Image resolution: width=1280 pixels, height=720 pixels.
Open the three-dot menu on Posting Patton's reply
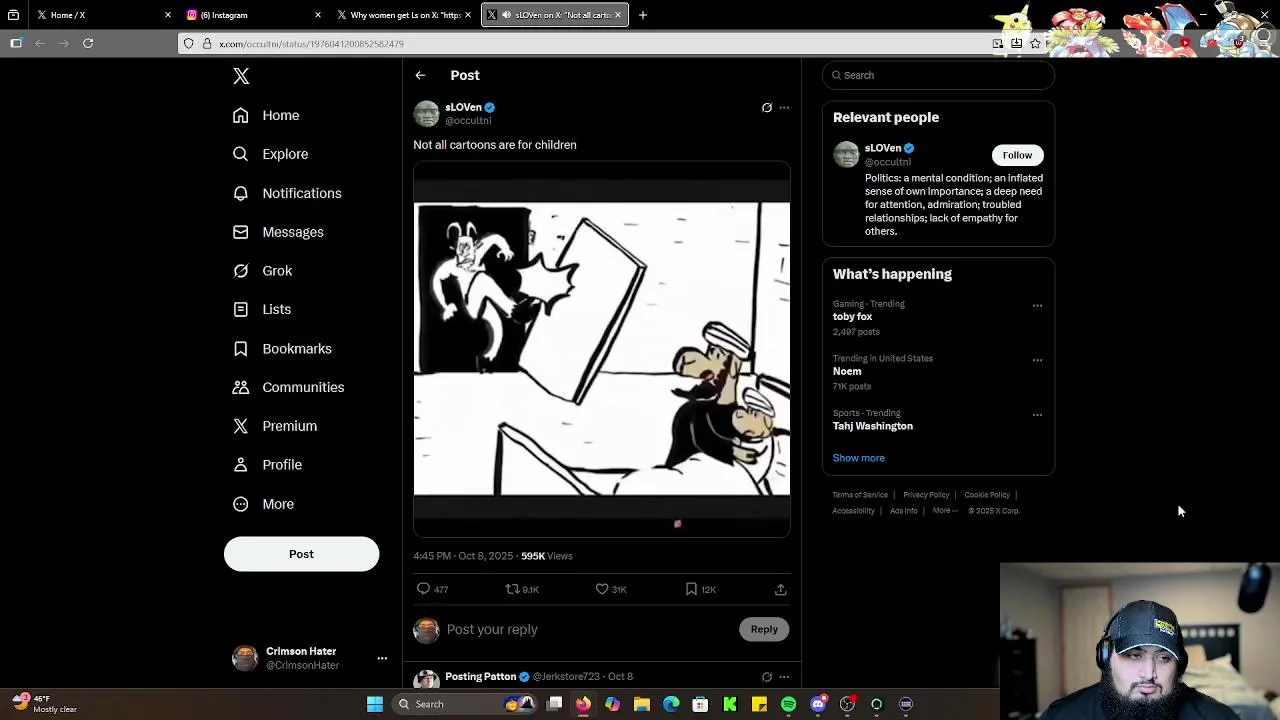tap(784, 677)
